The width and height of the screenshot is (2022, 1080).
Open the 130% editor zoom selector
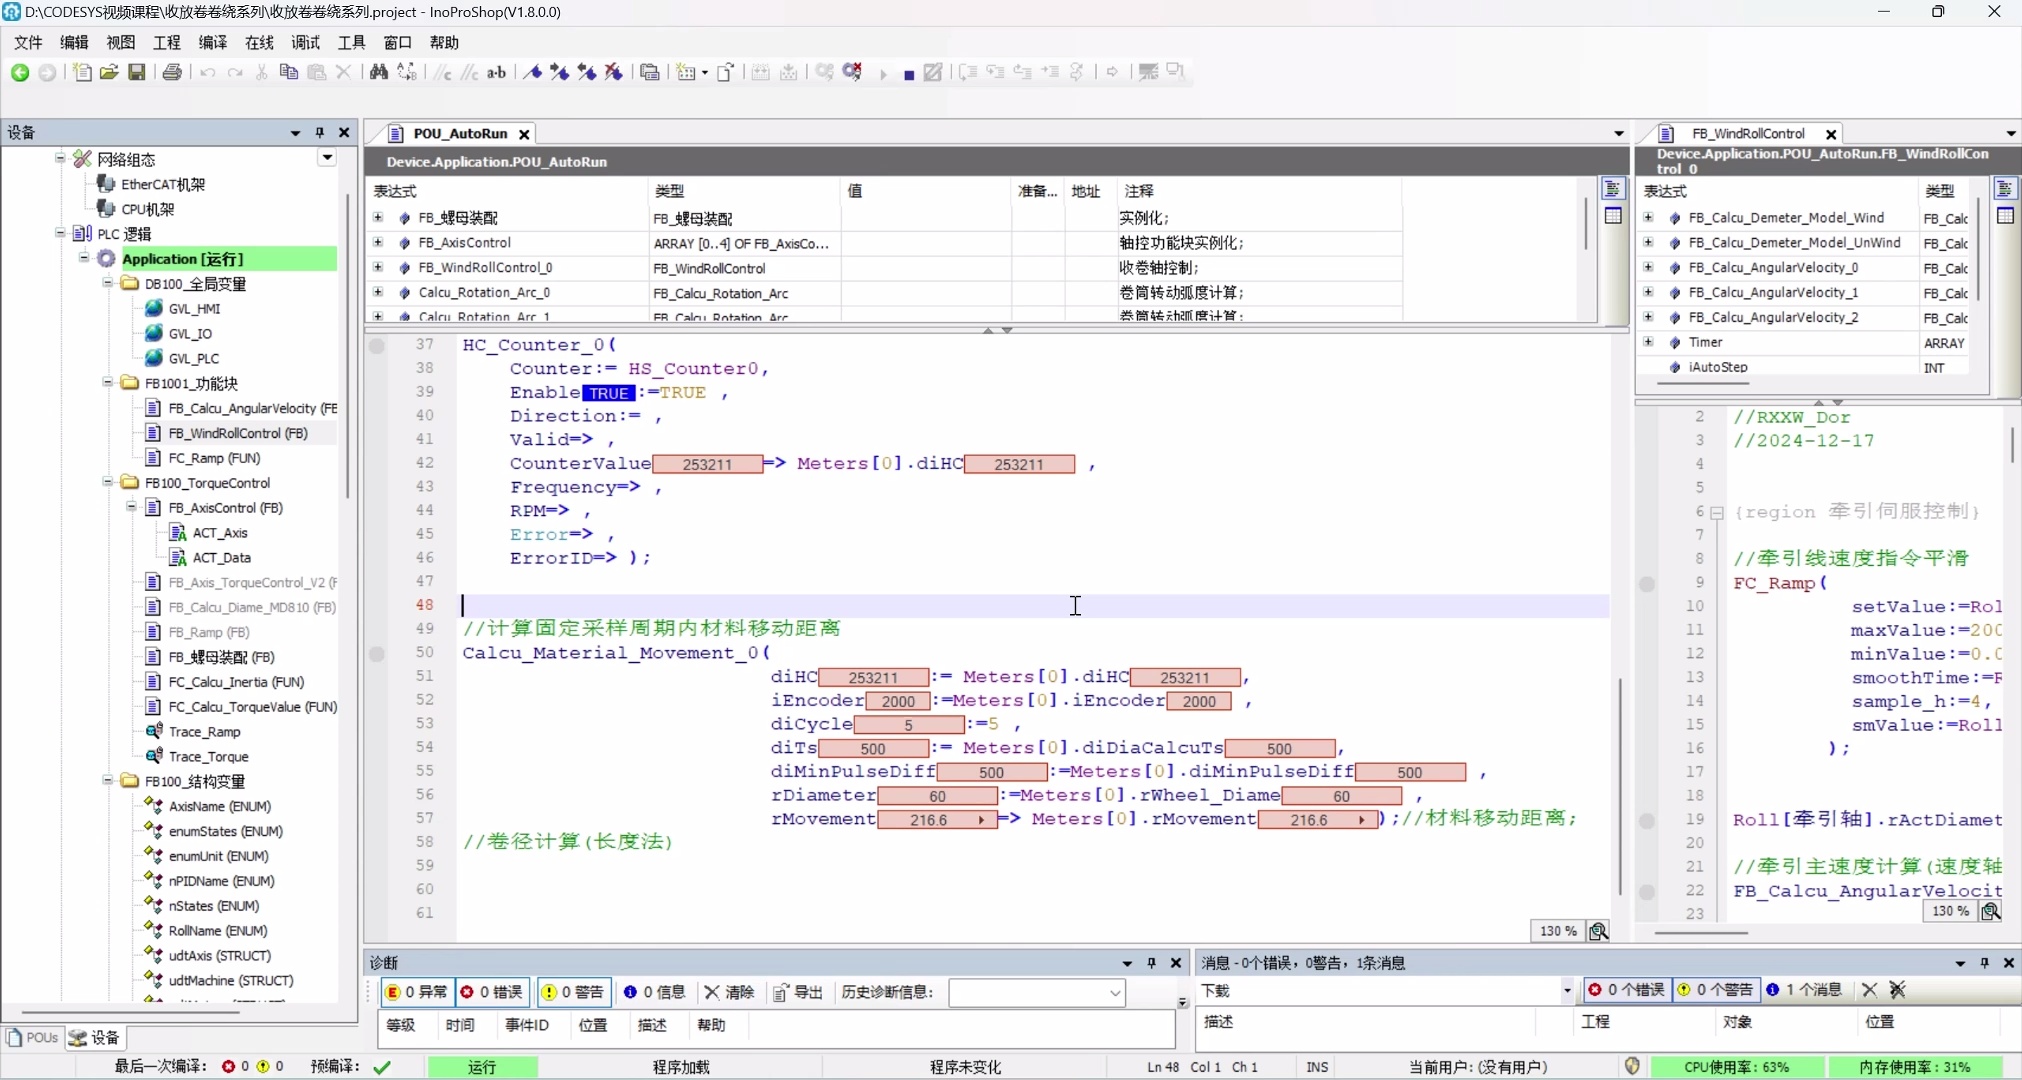1556,931
